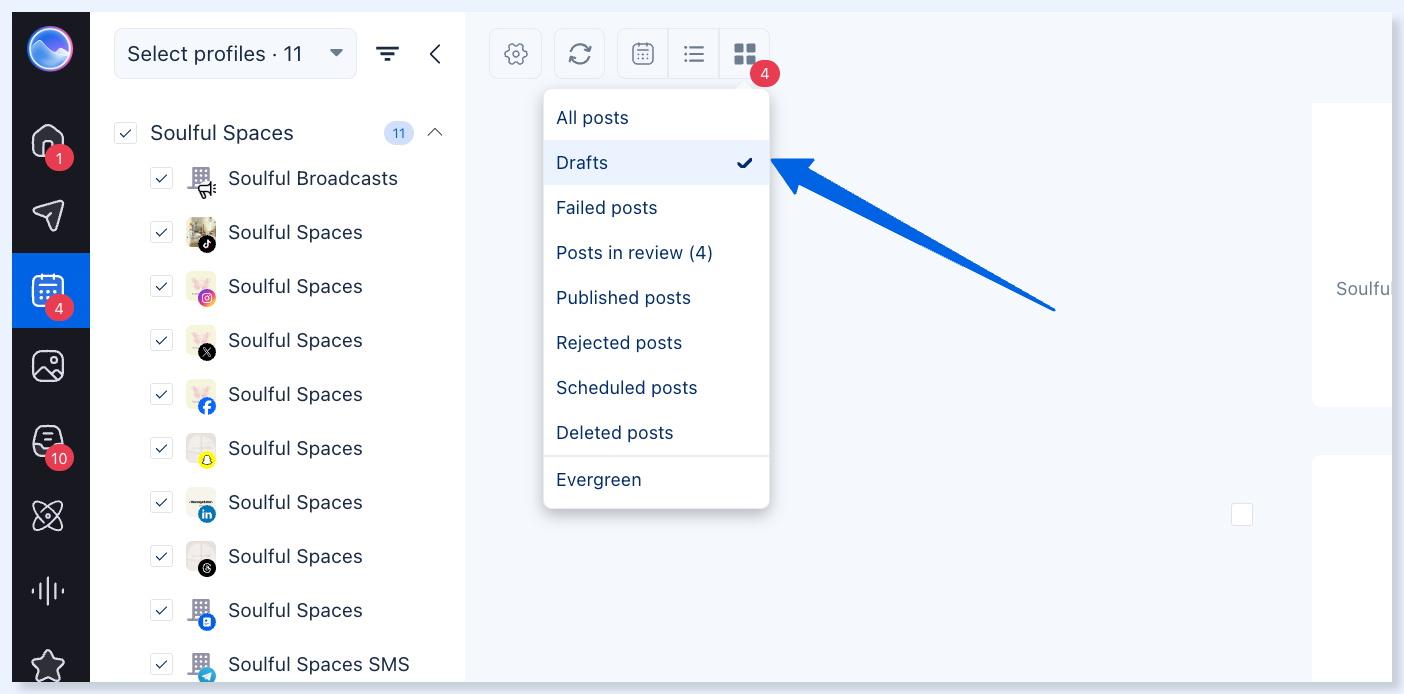The width and height of the screenshot is (1404, 694).
Task: Switch to list view icon
Action: pyautogui.click(x=694, y=54)
